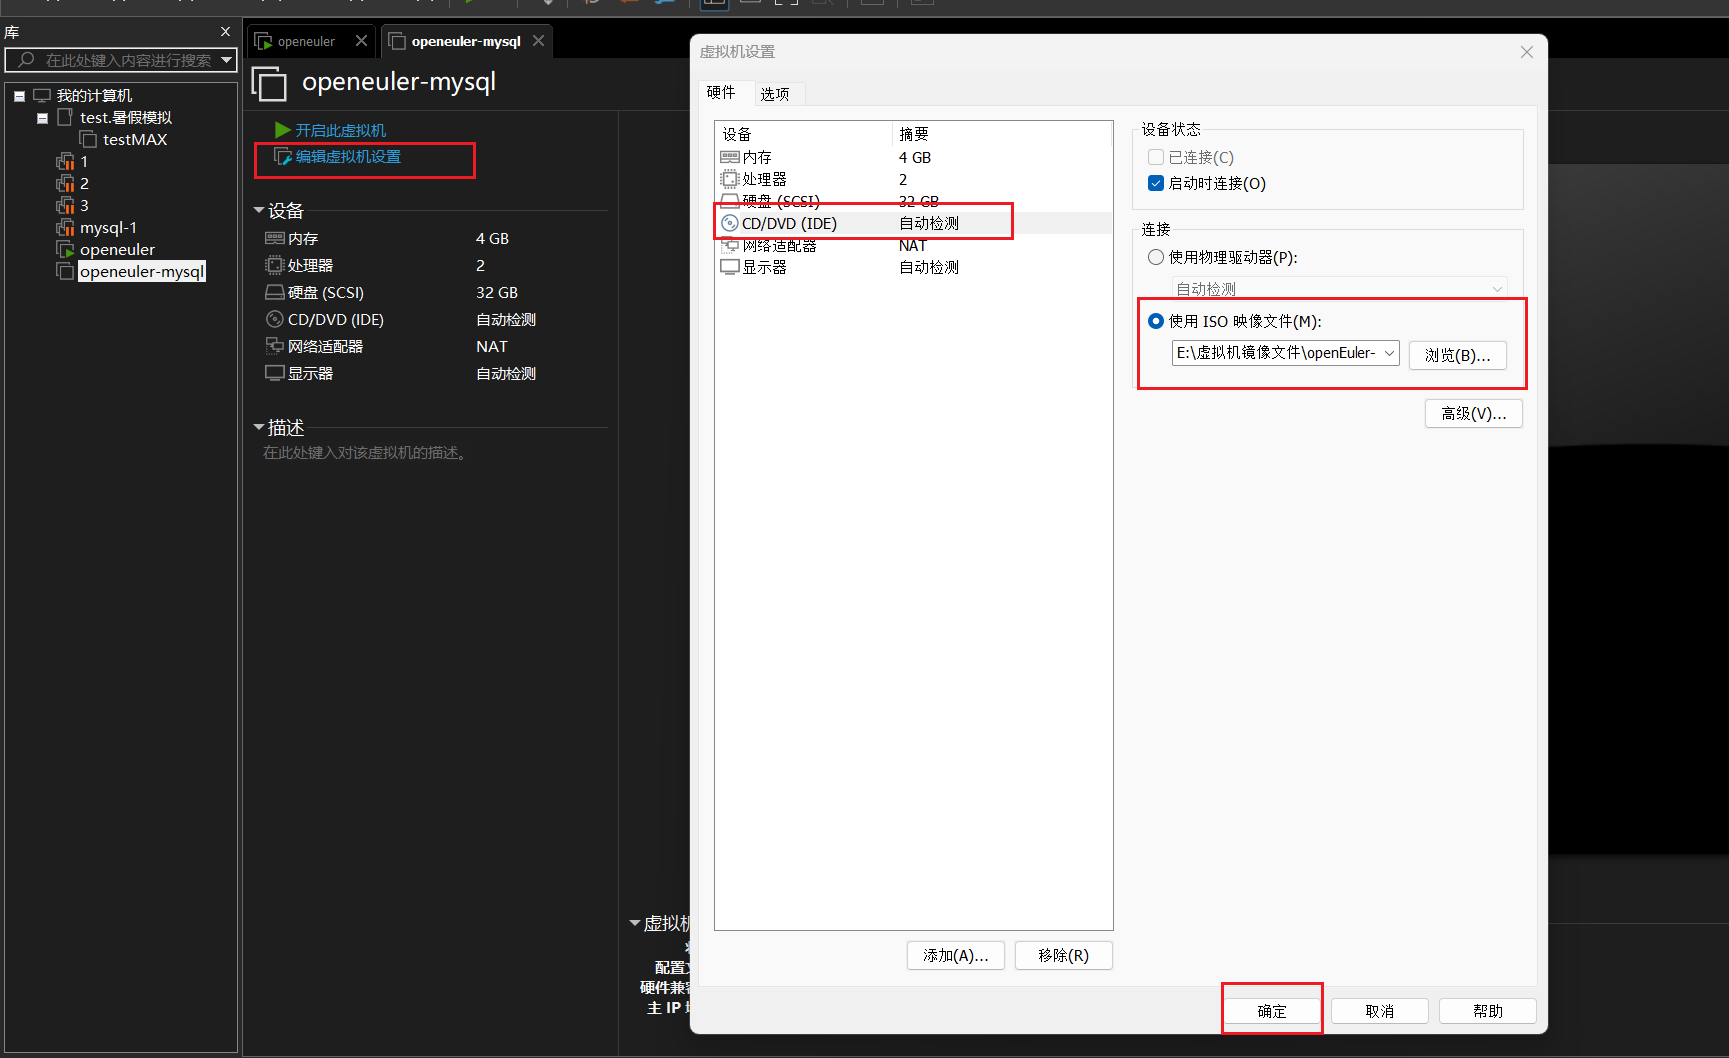
Task: Click the VM icon beside library item 2
Action: [66, 183]
